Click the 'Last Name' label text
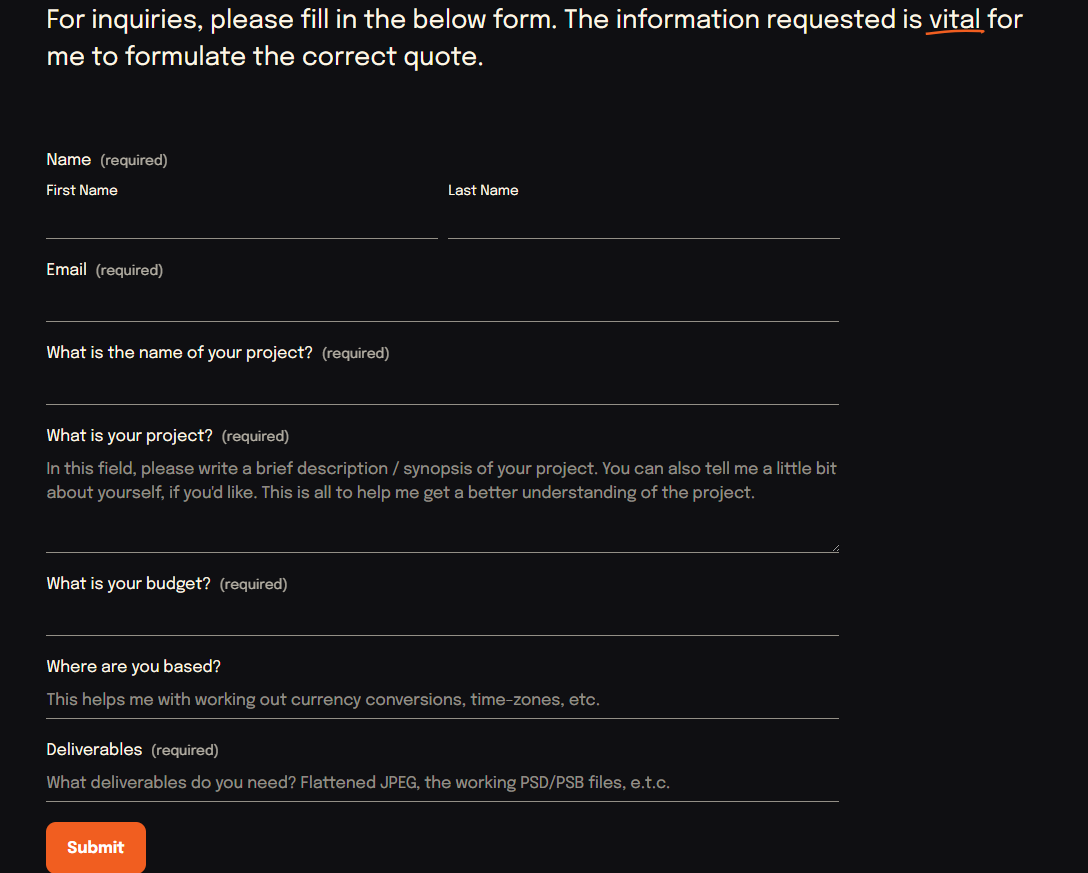This screenshot has width=1088, height=873. [x=483, y=190]
